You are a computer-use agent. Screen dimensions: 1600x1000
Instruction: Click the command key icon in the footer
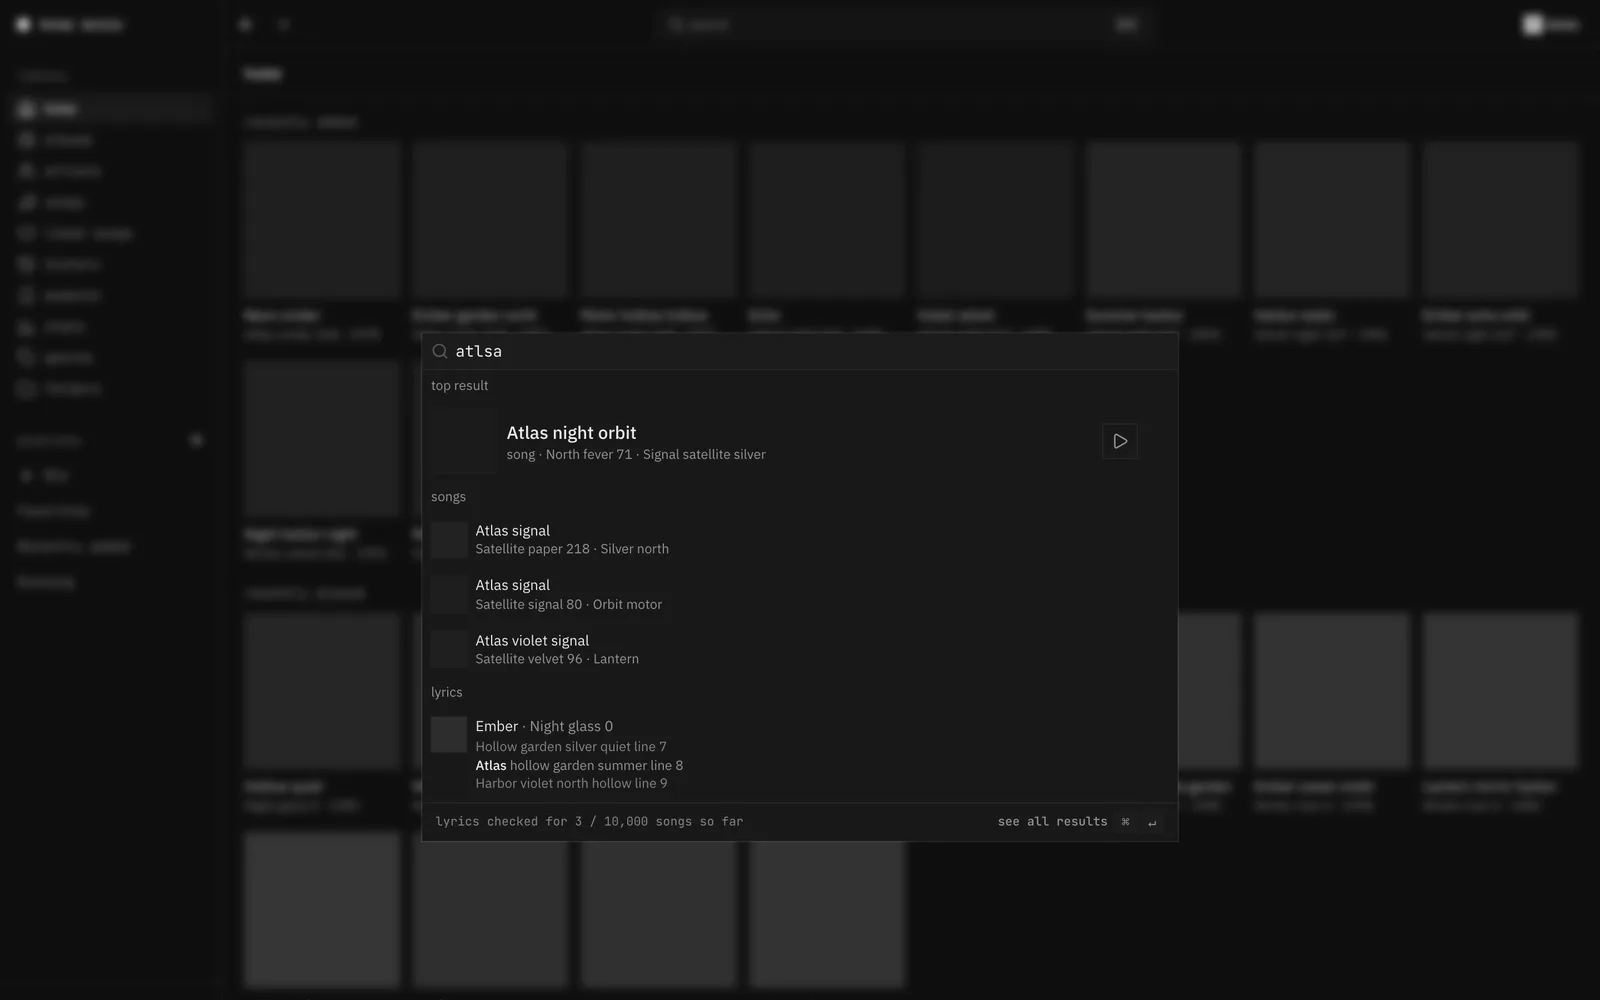tap(1125, 822)
